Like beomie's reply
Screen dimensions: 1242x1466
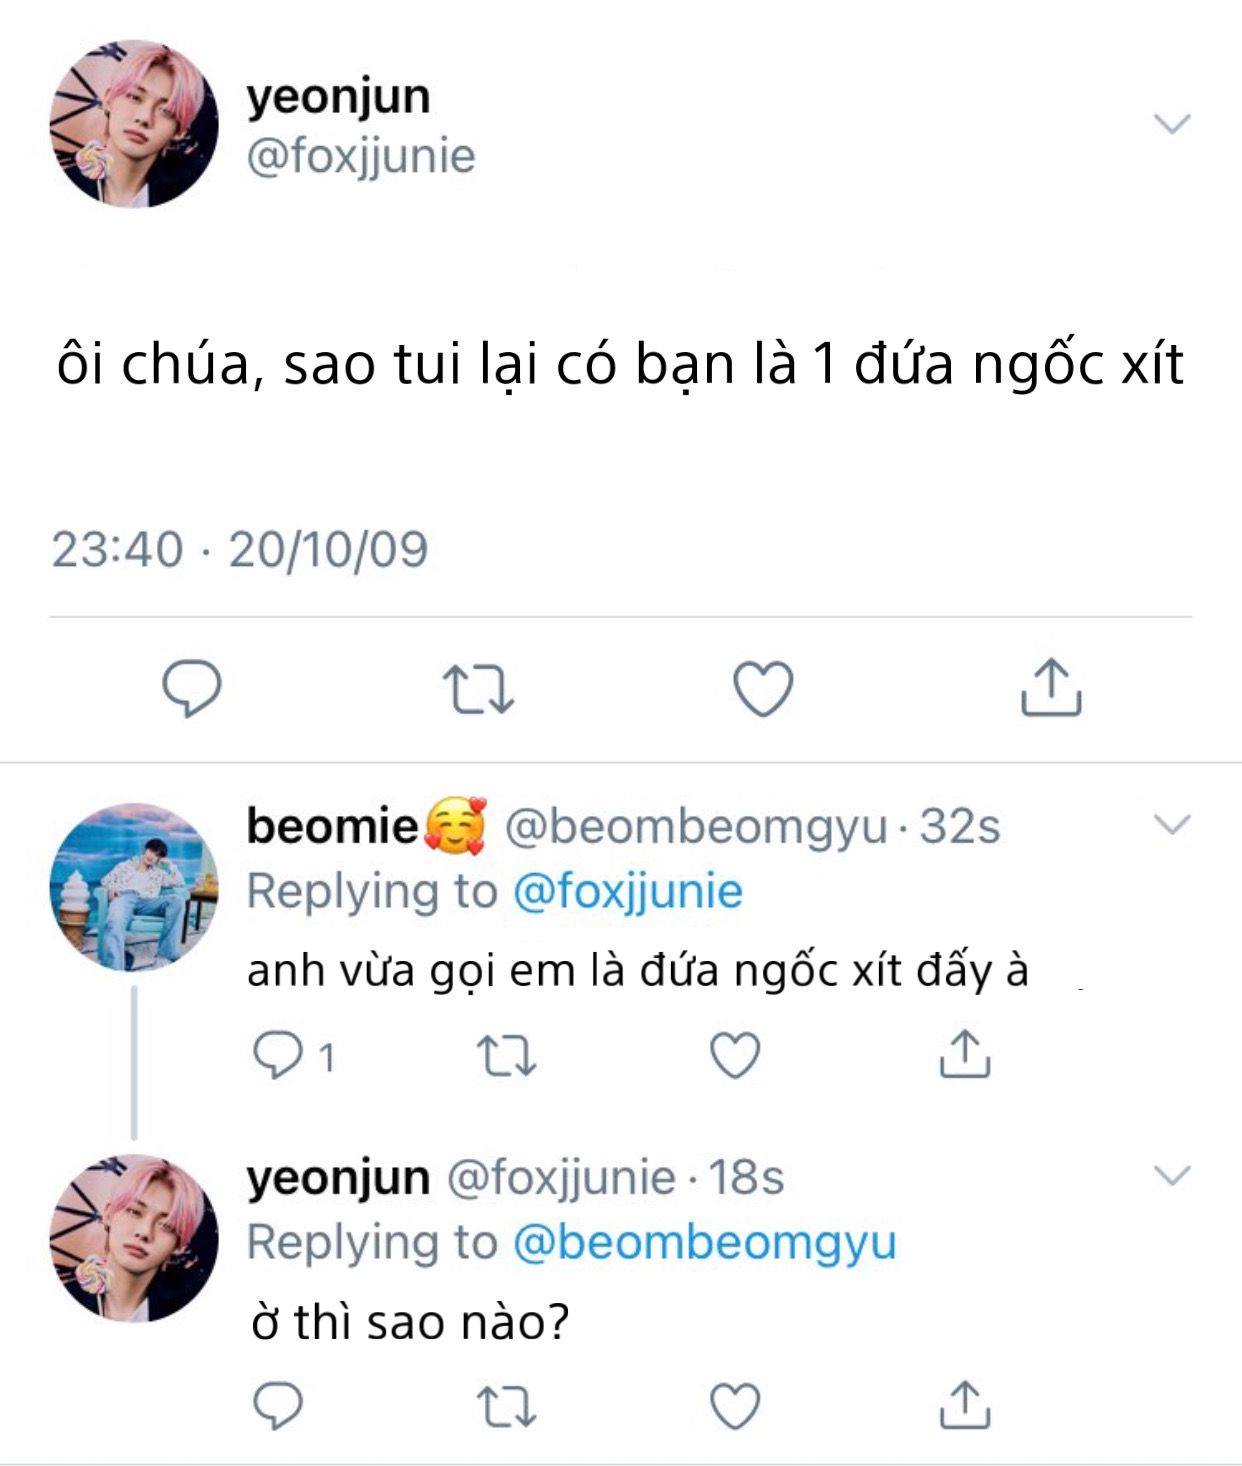coord(735,1055)
